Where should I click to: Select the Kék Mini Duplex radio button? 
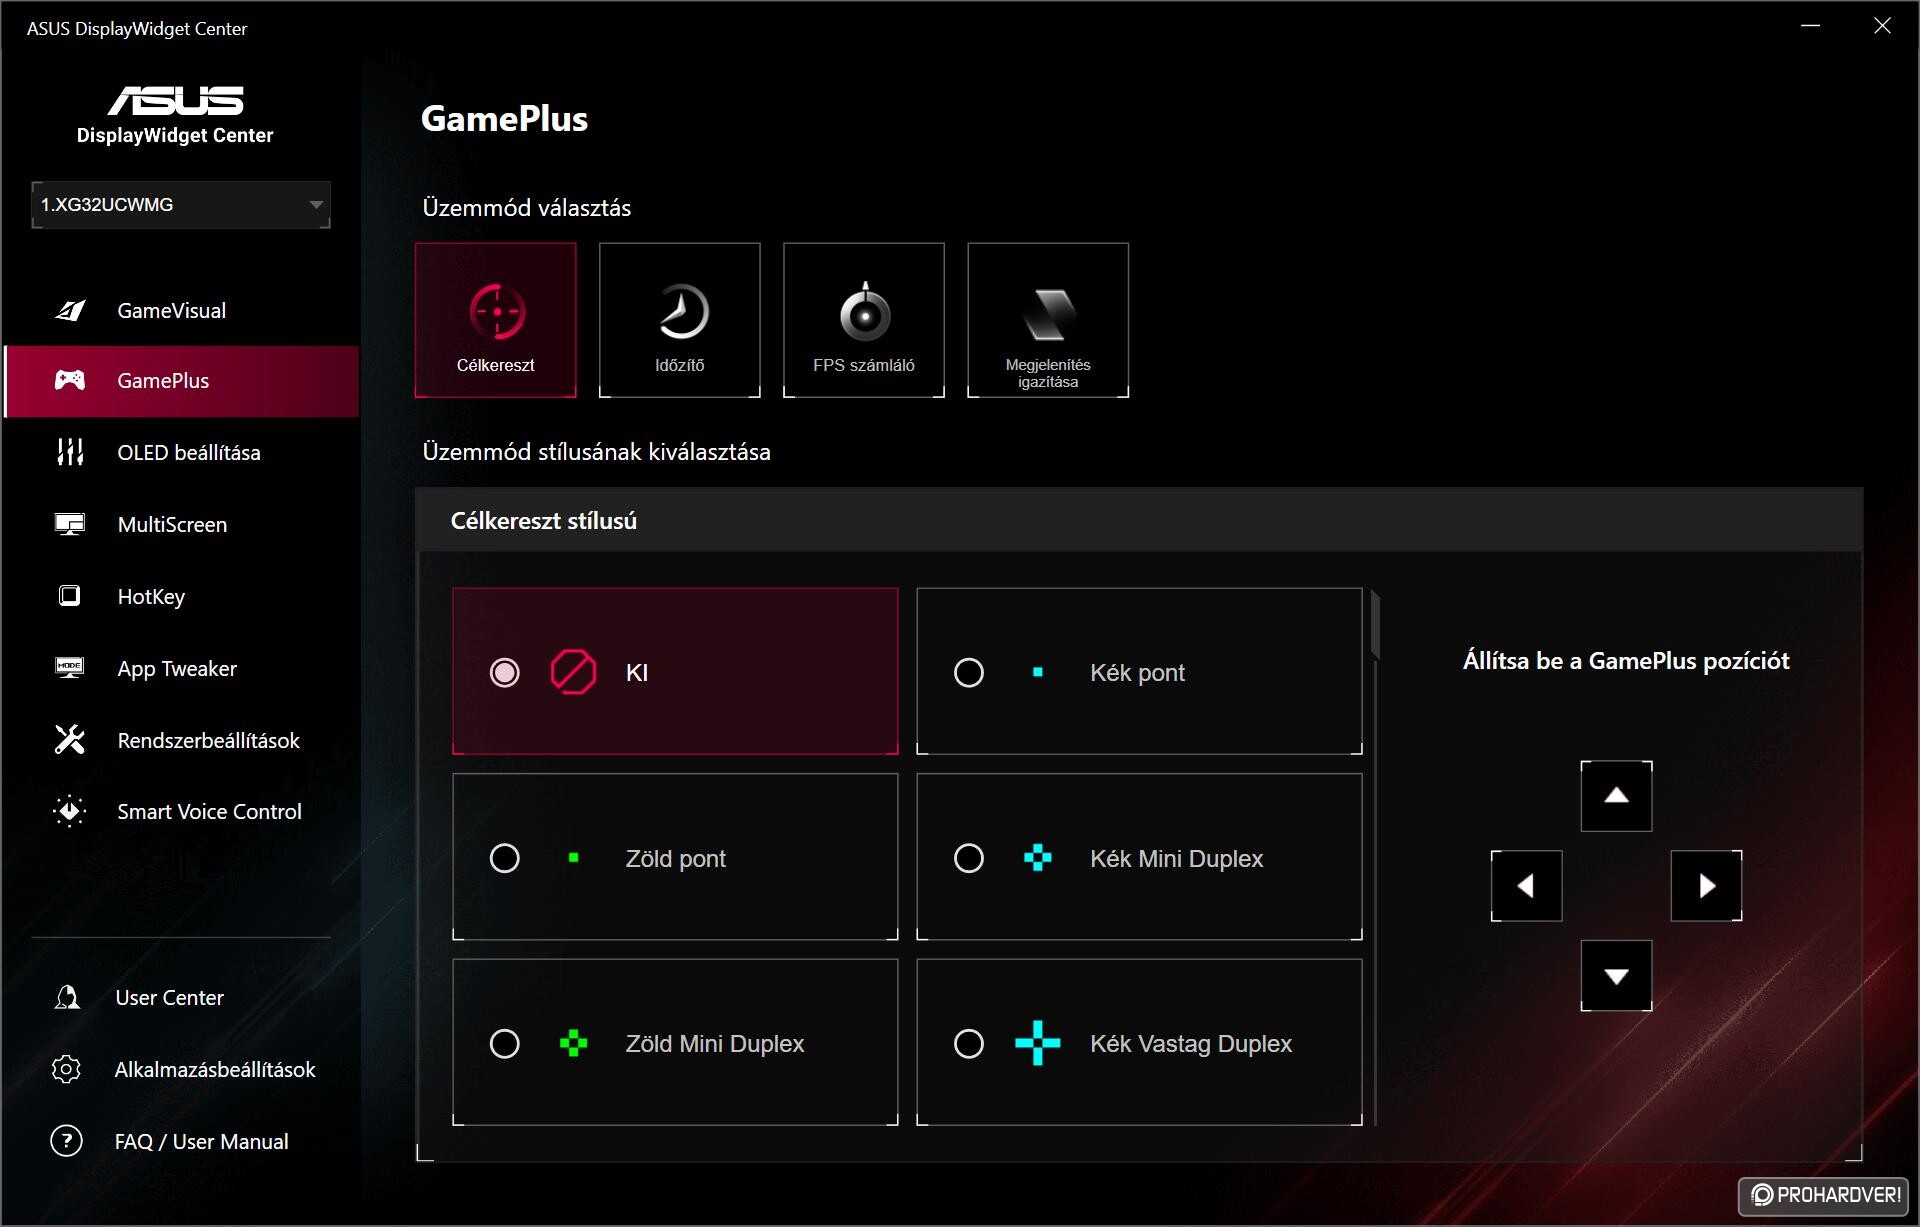[969, 858]
